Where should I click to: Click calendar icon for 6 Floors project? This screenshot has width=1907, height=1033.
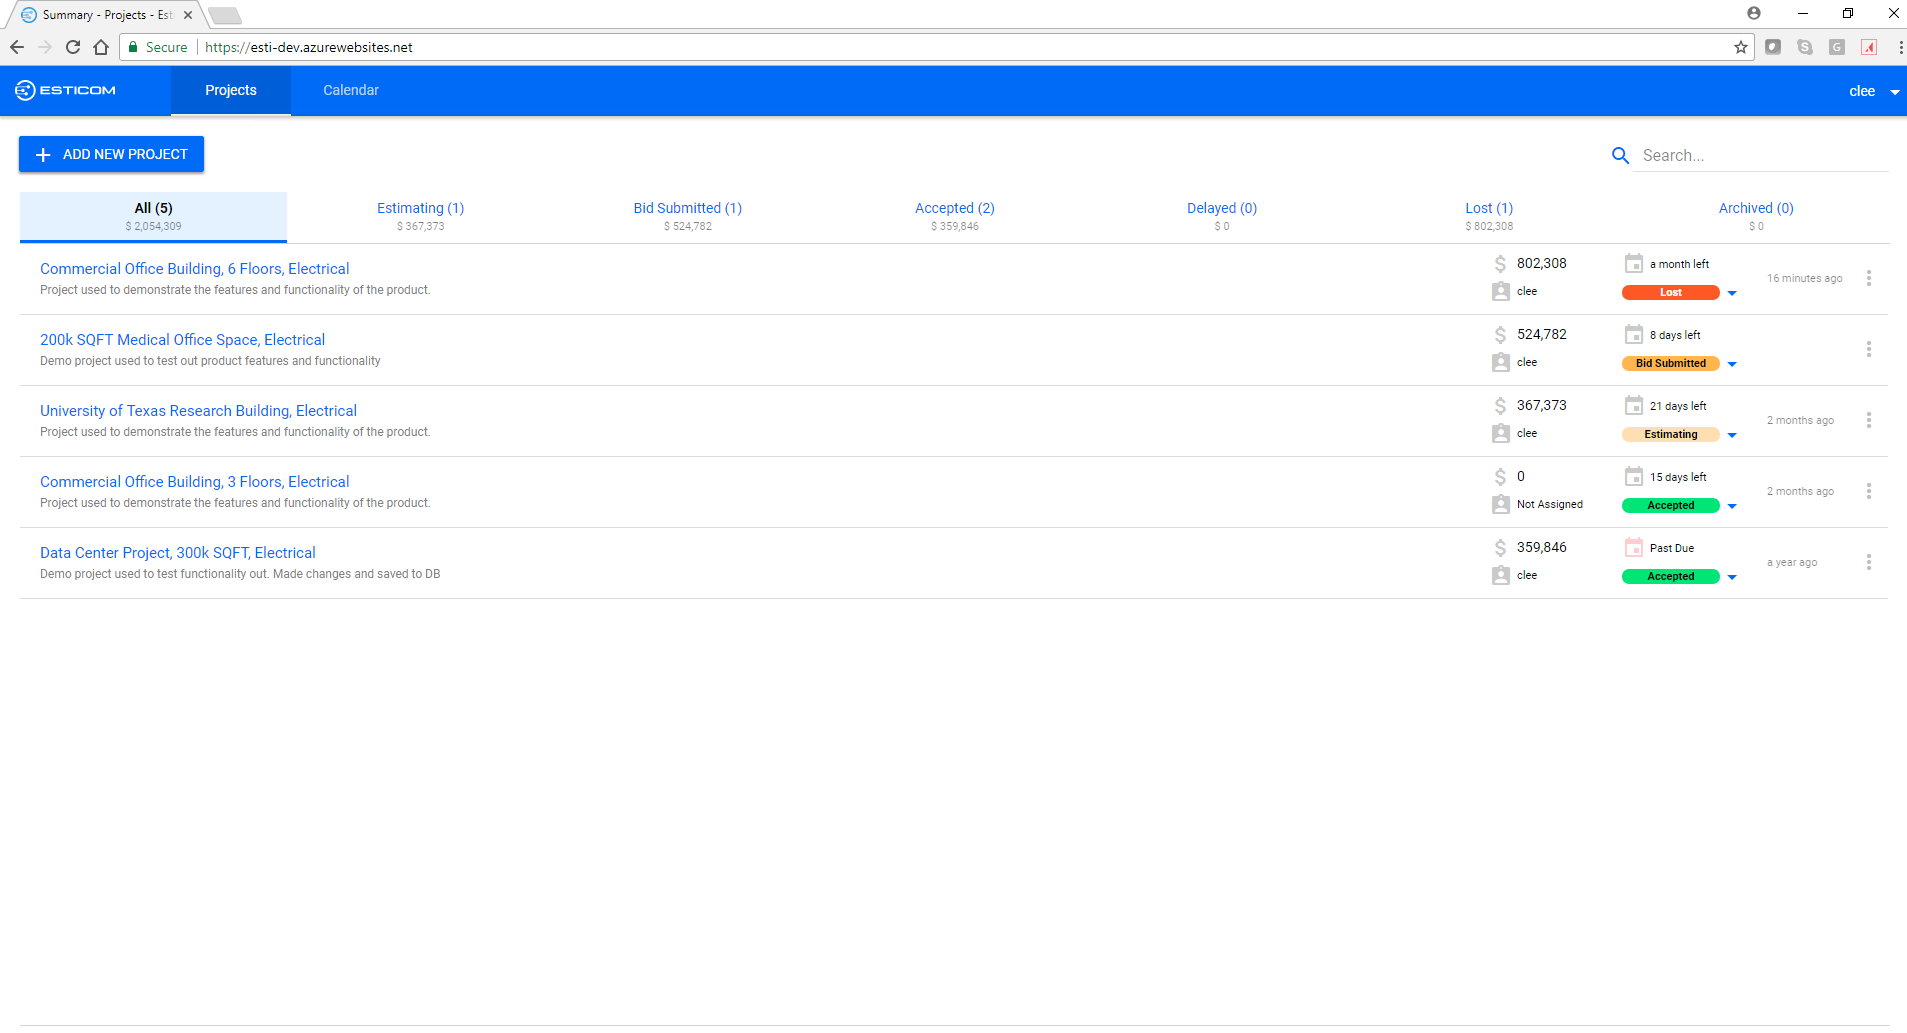1633,263
